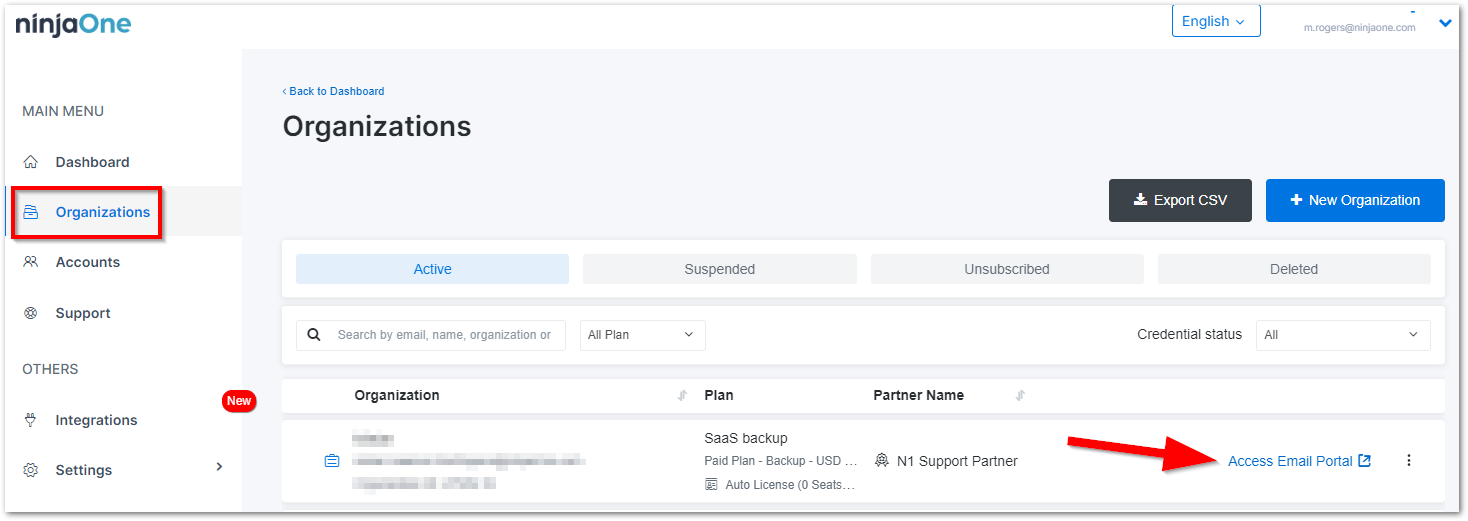Click the Integrations plug icon
Screen dimensions: 1468x521
[x=31, y=420]
